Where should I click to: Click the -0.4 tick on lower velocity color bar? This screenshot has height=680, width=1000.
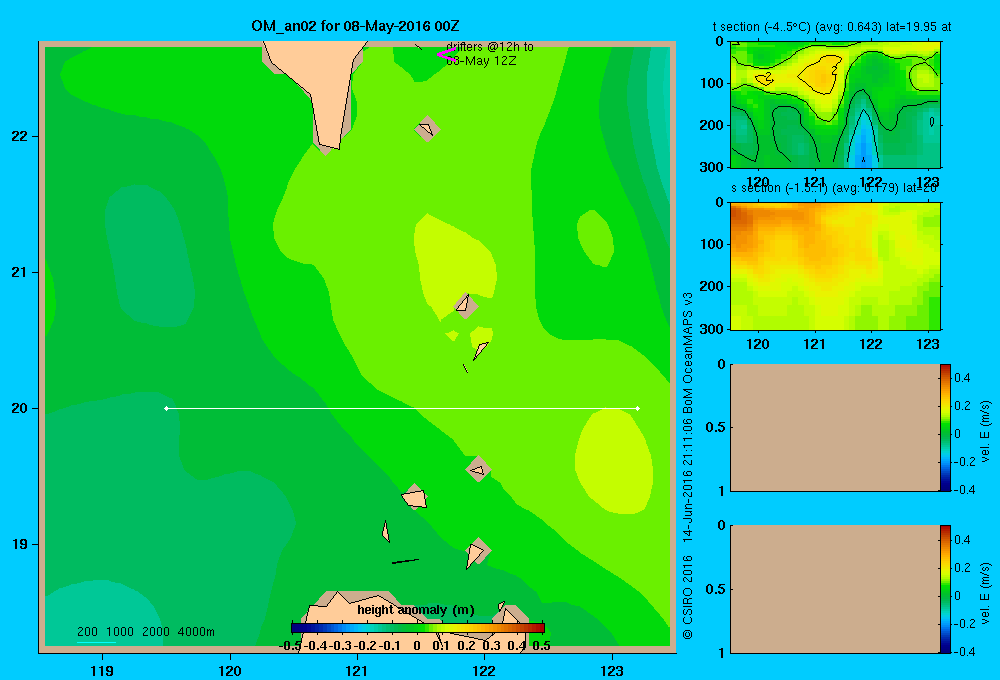(x=964, y=651)
